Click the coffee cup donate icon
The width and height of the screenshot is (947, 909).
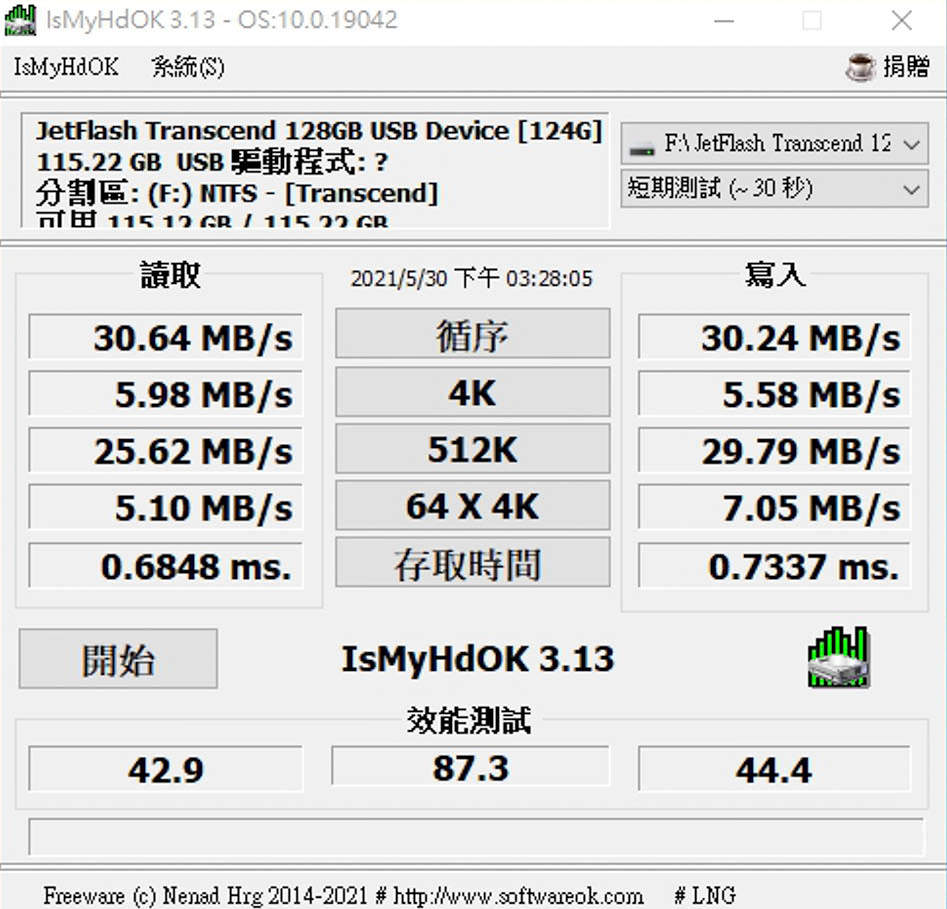tap(860, 66)
